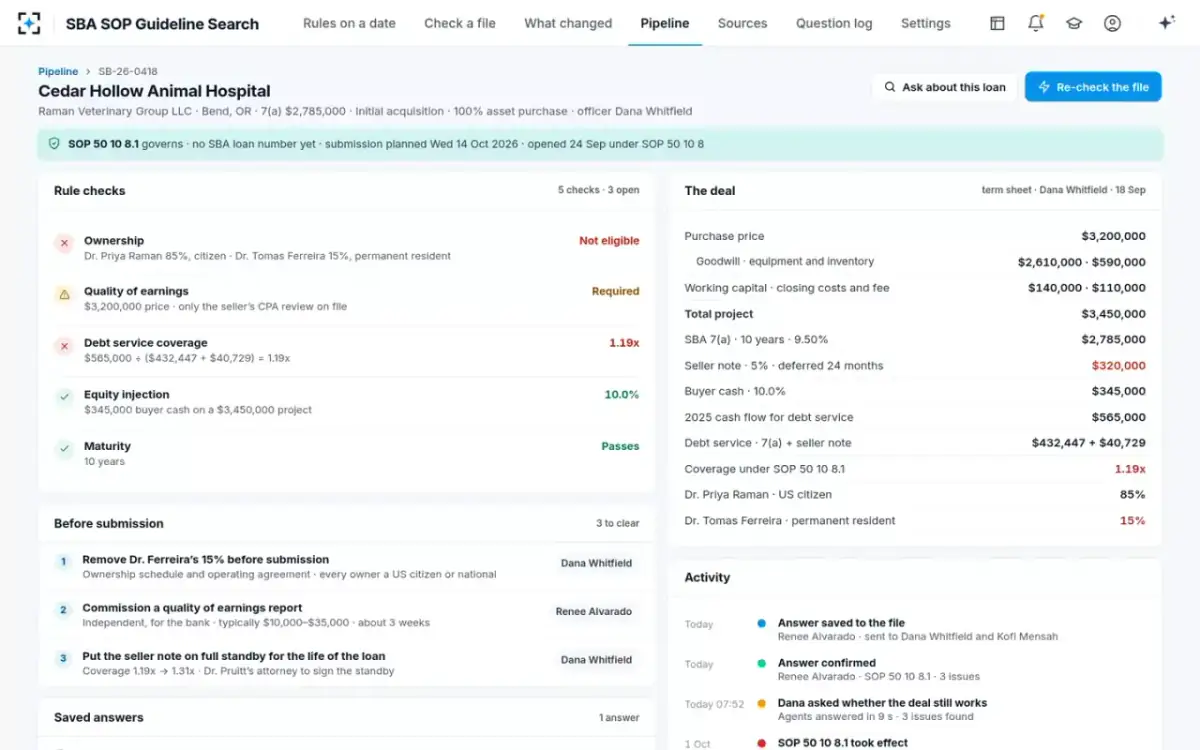Click Ask about this loan button
Image resolution: width=1200 pixels, height=750 pixels.
pyautogui.click(x=945, y=87)
